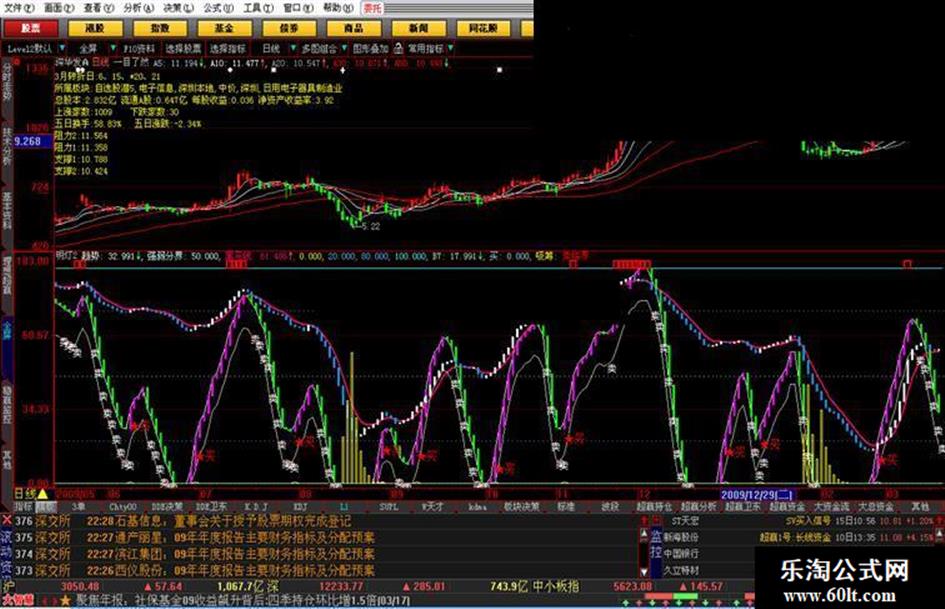Select 中国银行 in watch list
The height and width of the screenshot is (609, 945).
click(682, 554)
